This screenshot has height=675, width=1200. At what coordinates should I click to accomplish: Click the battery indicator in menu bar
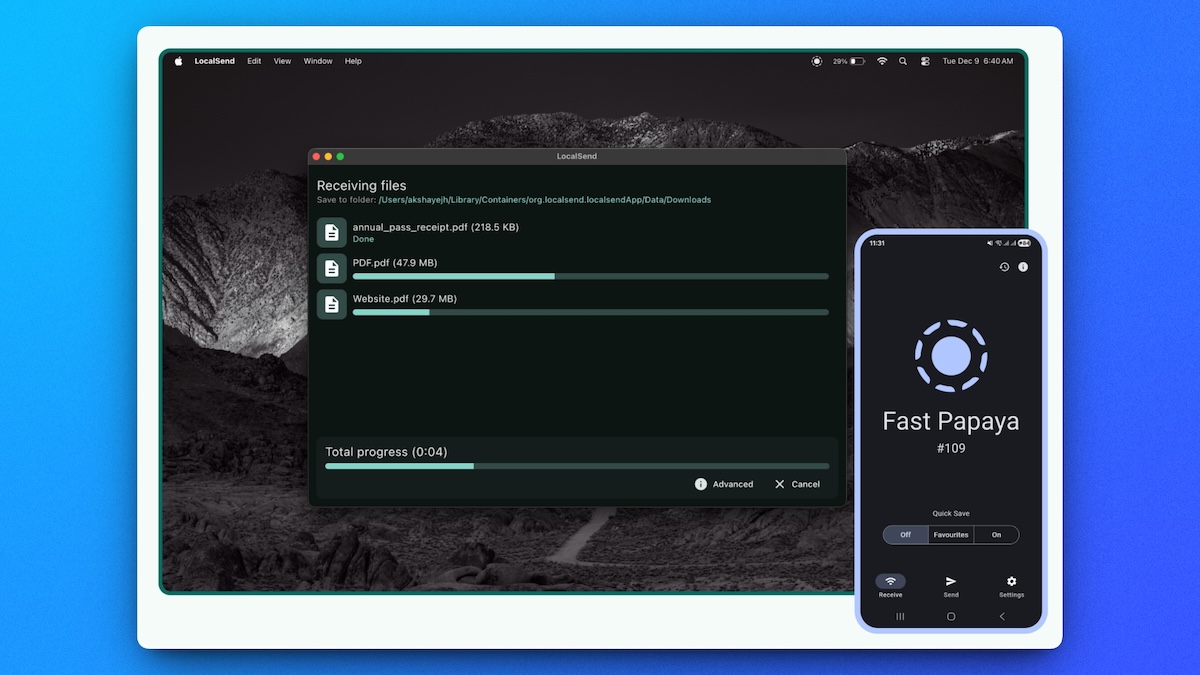point(848,61)
